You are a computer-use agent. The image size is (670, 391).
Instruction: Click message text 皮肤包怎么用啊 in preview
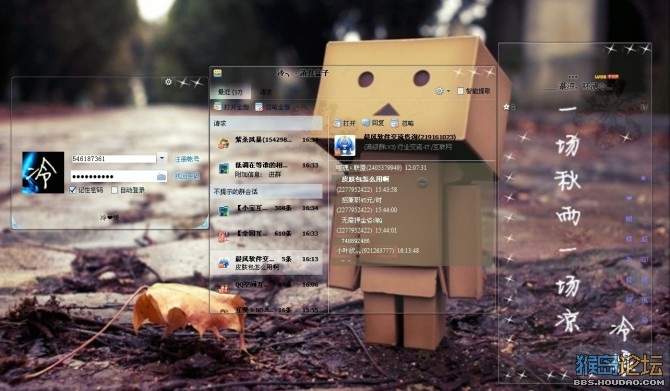pos(365,179)
